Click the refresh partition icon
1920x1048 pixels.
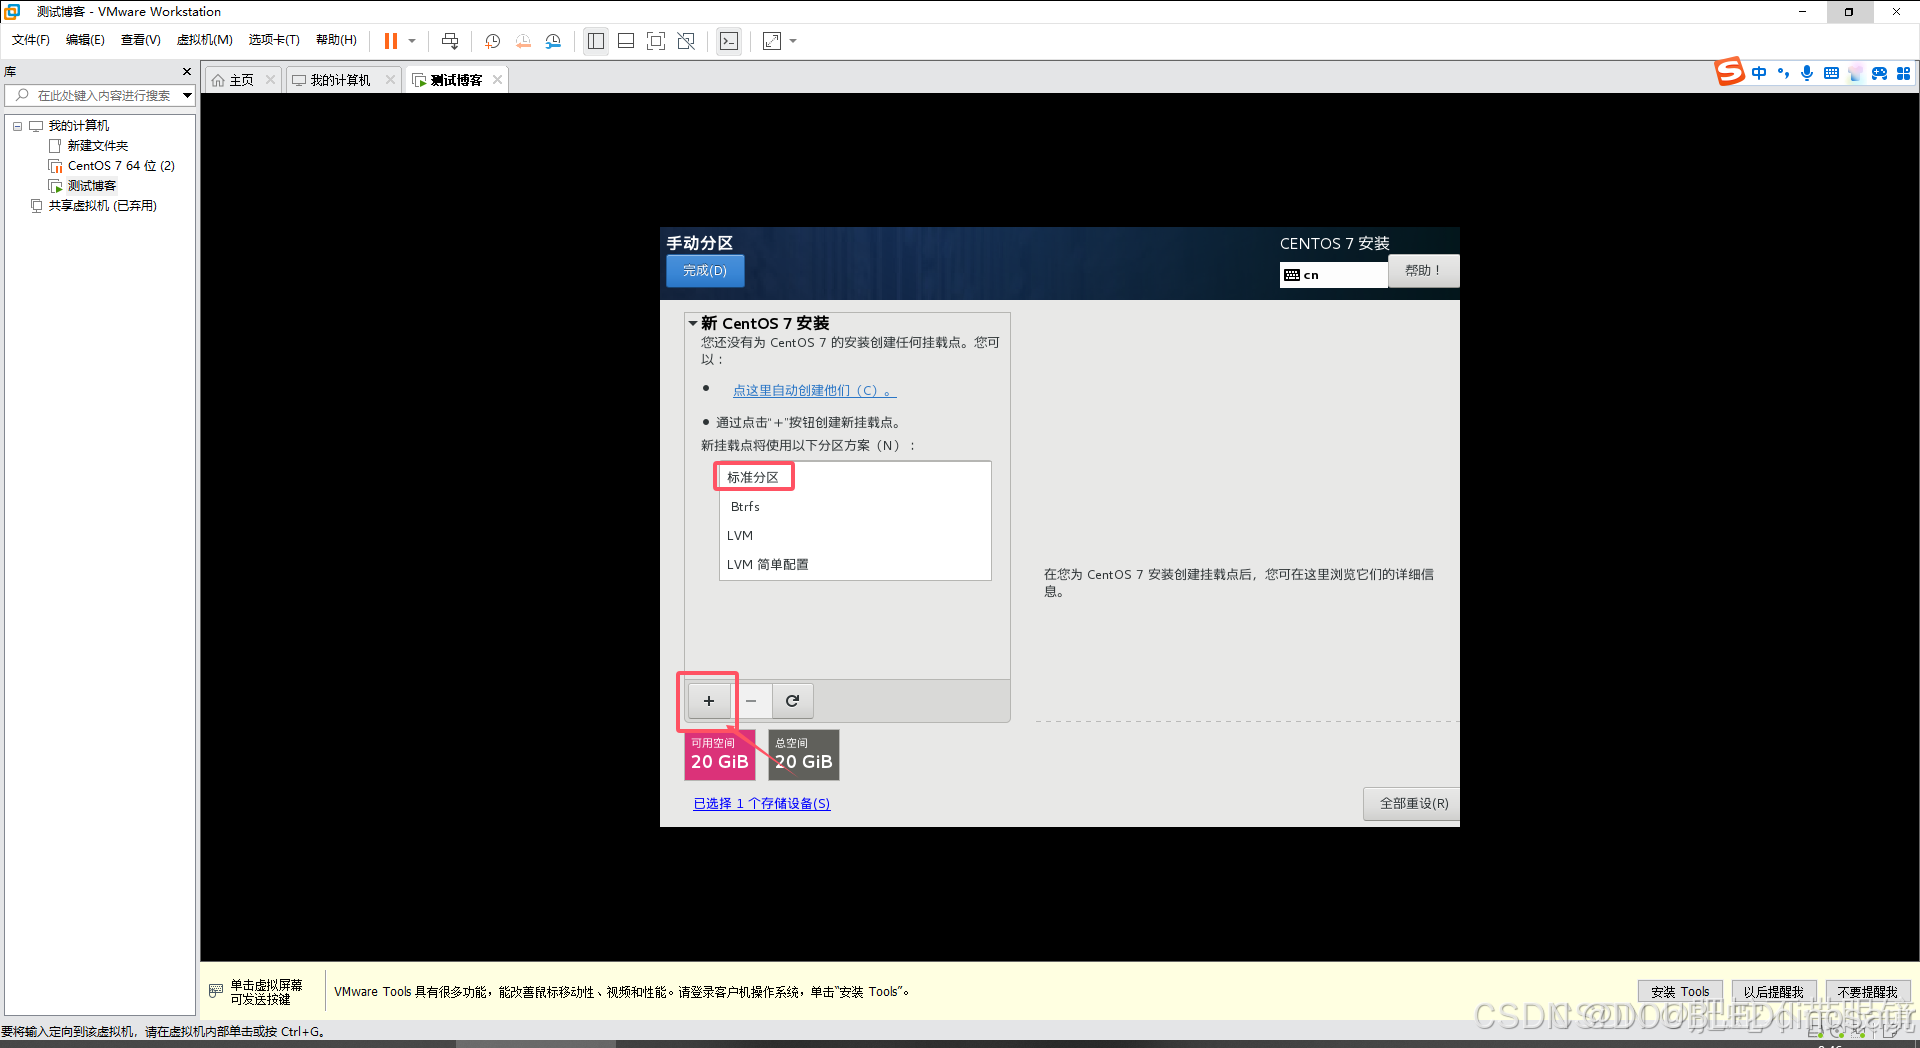pos(792,701)
